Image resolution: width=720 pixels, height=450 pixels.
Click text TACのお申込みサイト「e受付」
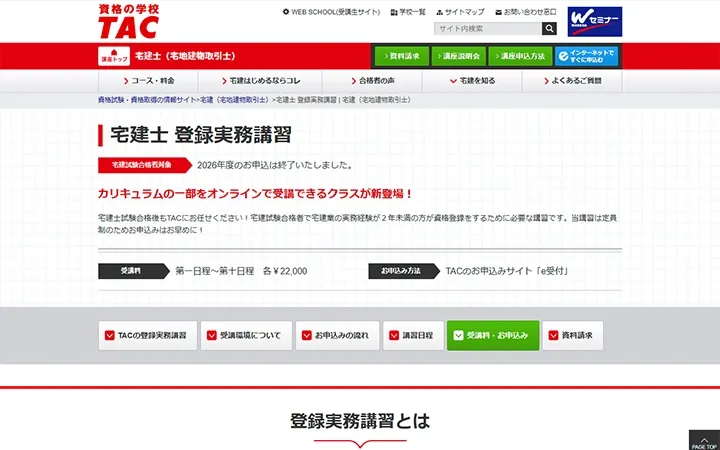tap(507, 271)
